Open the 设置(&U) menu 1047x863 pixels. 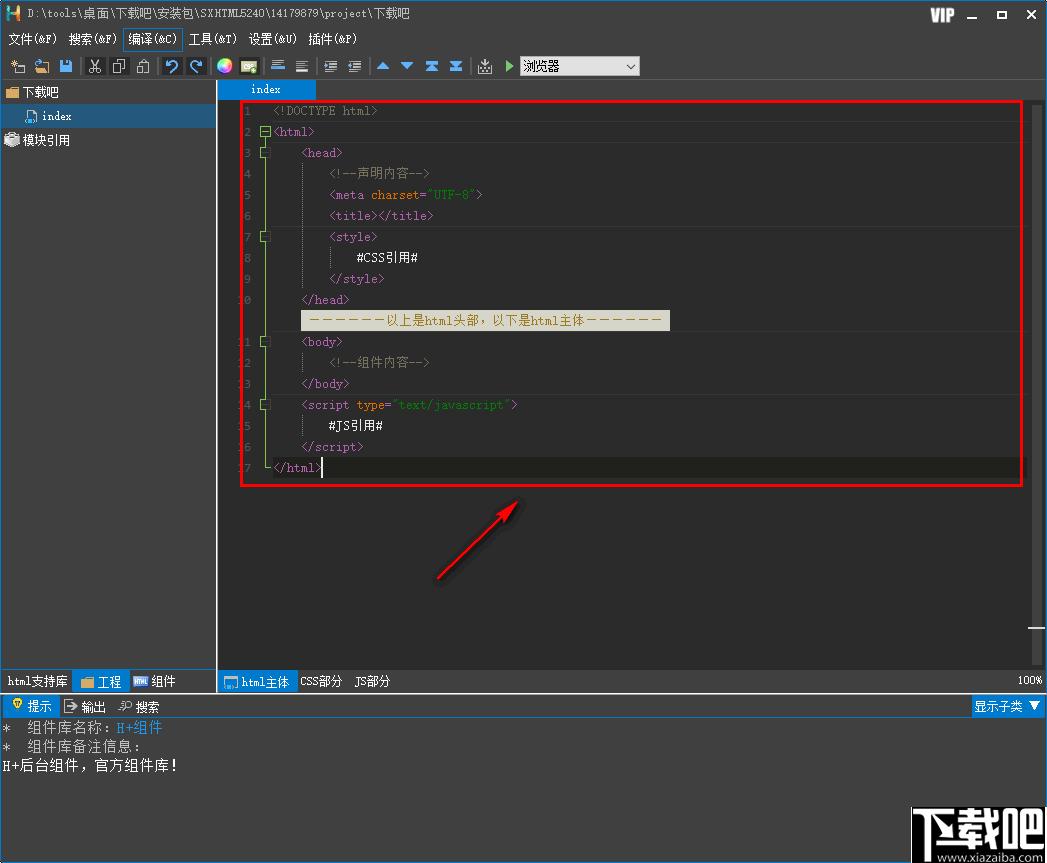(272, 39)
